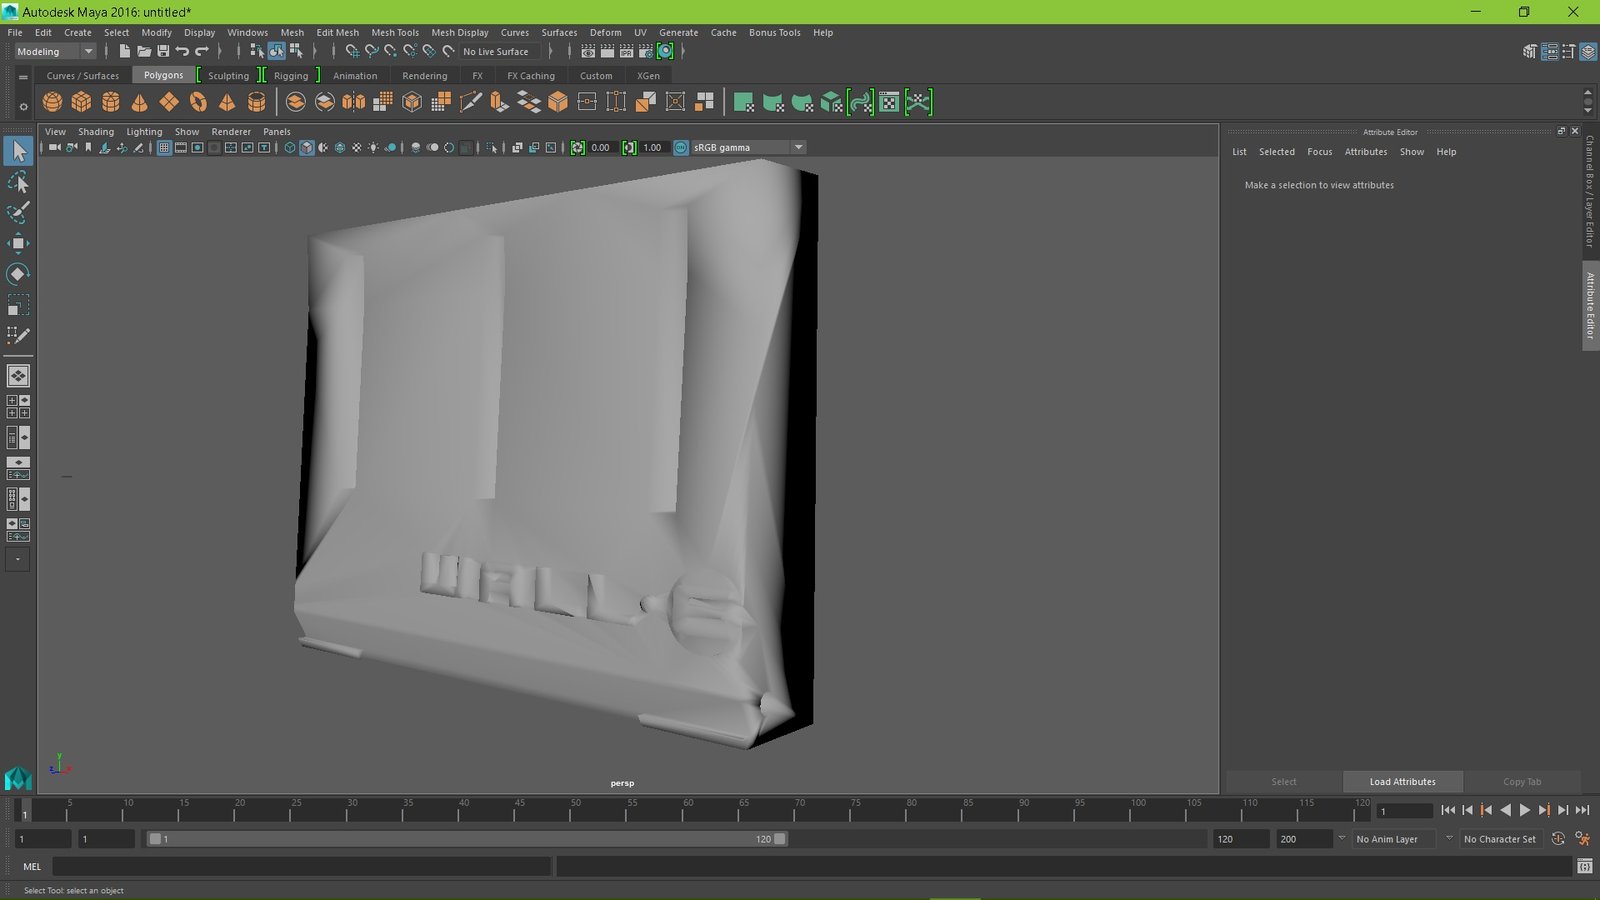Click the current frame field in timeline
The width and height of the screenshot is (1600, 900).
pyautogui.click(x=1404, y=810)
